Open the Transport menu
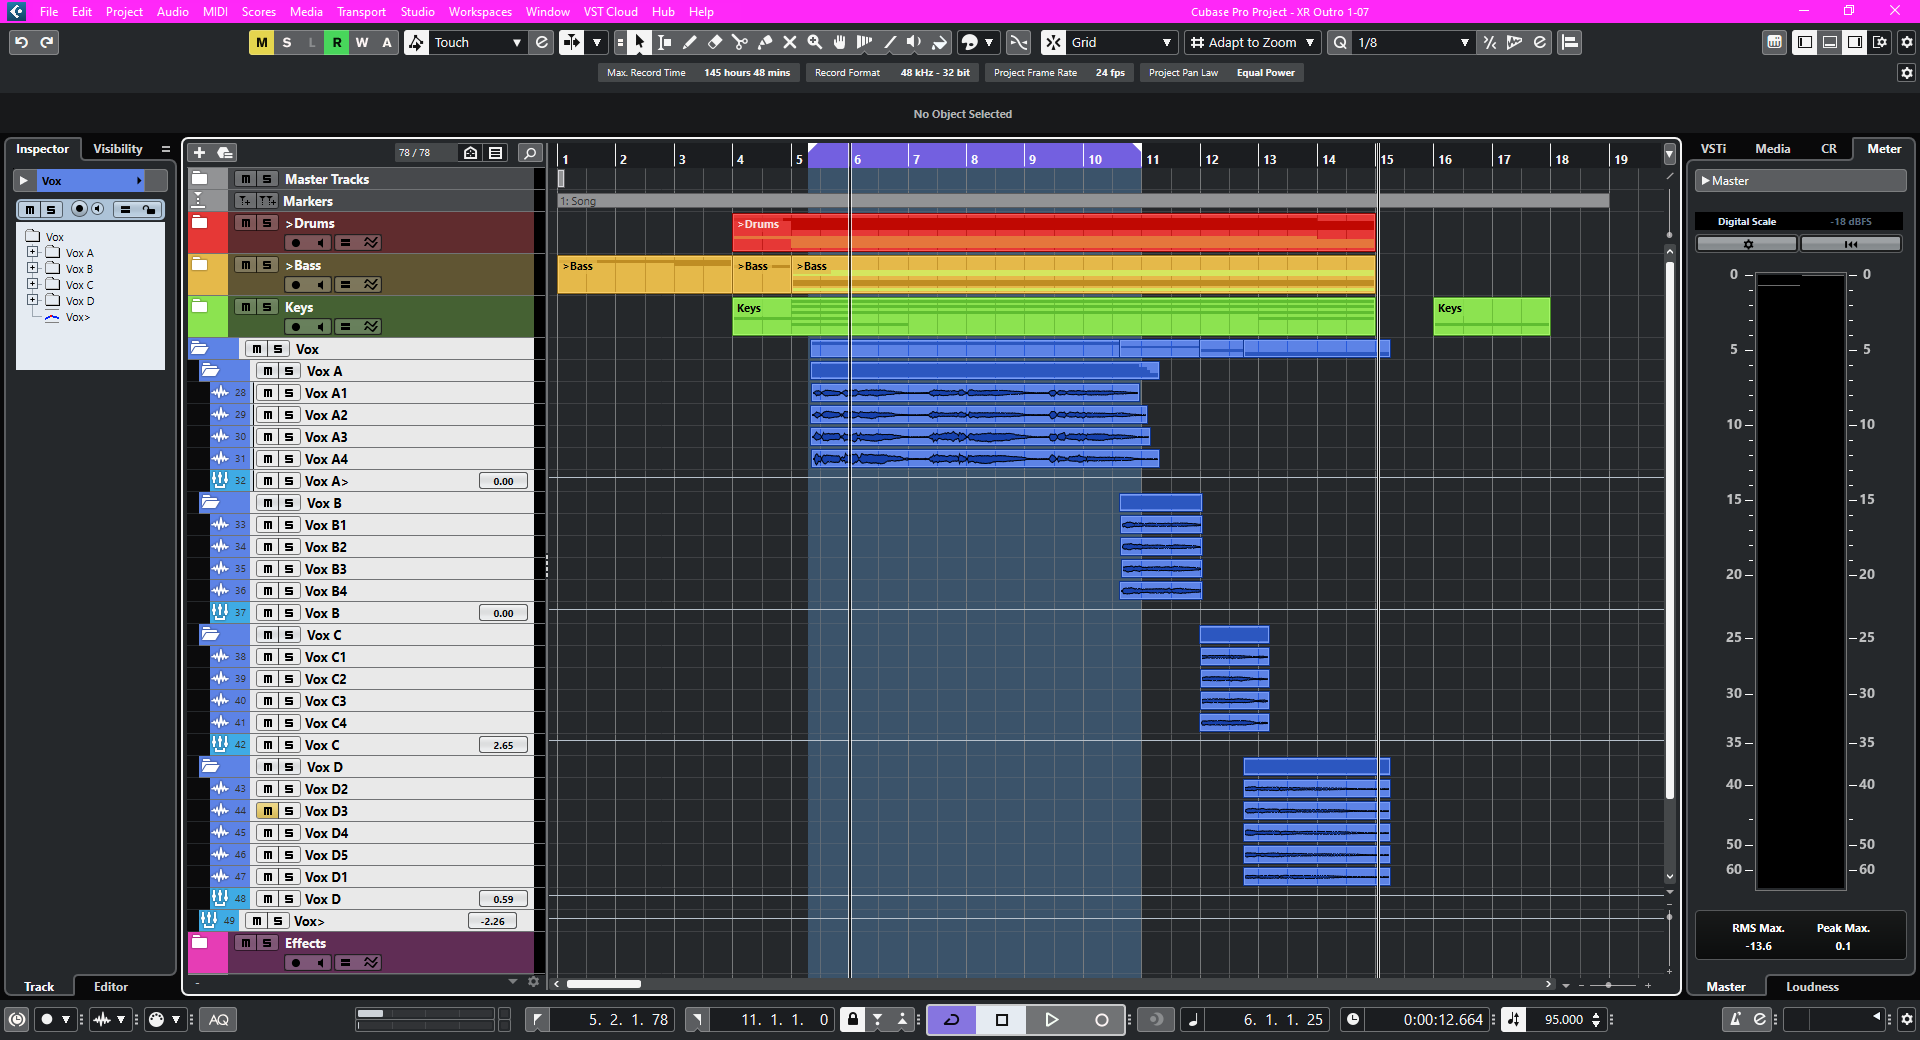Viewport: 1920px width, 1040px height. tap(361, 12)
